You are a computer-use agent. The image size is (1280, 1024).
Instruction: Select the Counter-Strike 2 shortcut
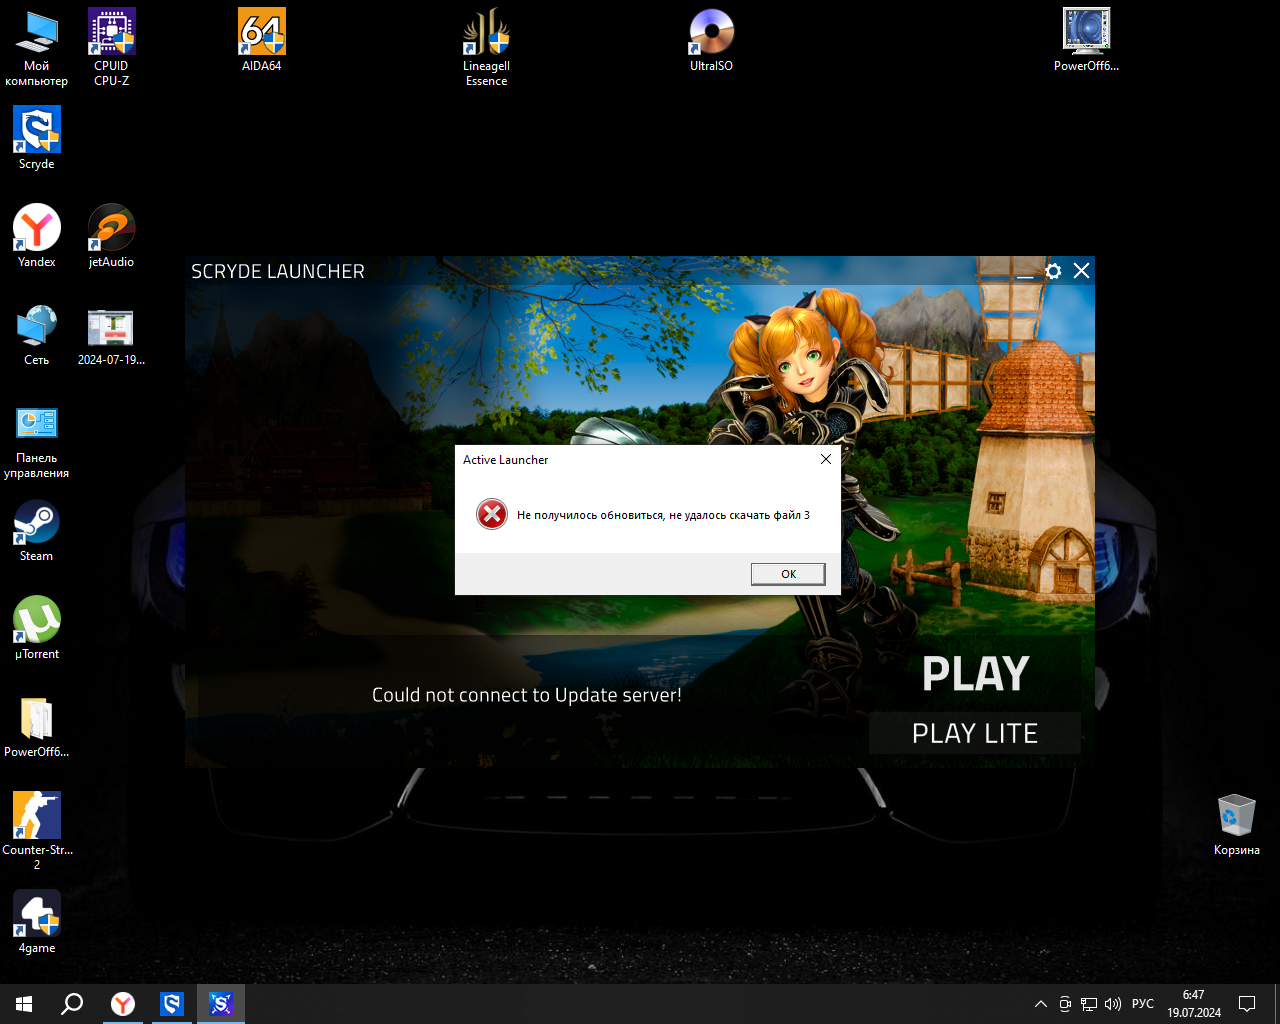(37, 826)
